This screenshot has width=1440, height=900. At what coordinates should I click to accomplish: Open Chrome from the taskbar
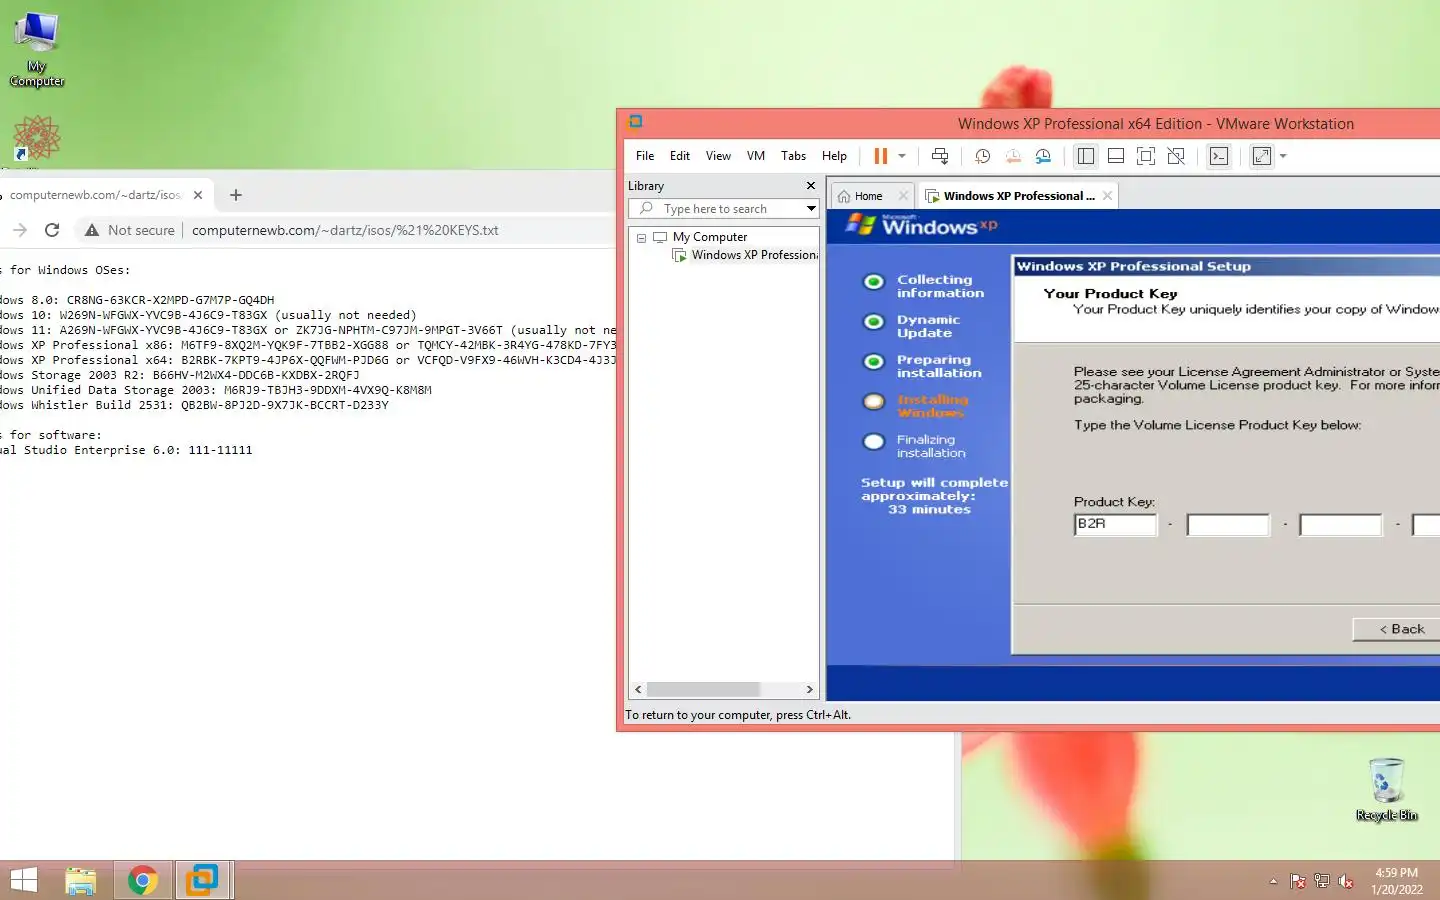[x=142, y=880]
